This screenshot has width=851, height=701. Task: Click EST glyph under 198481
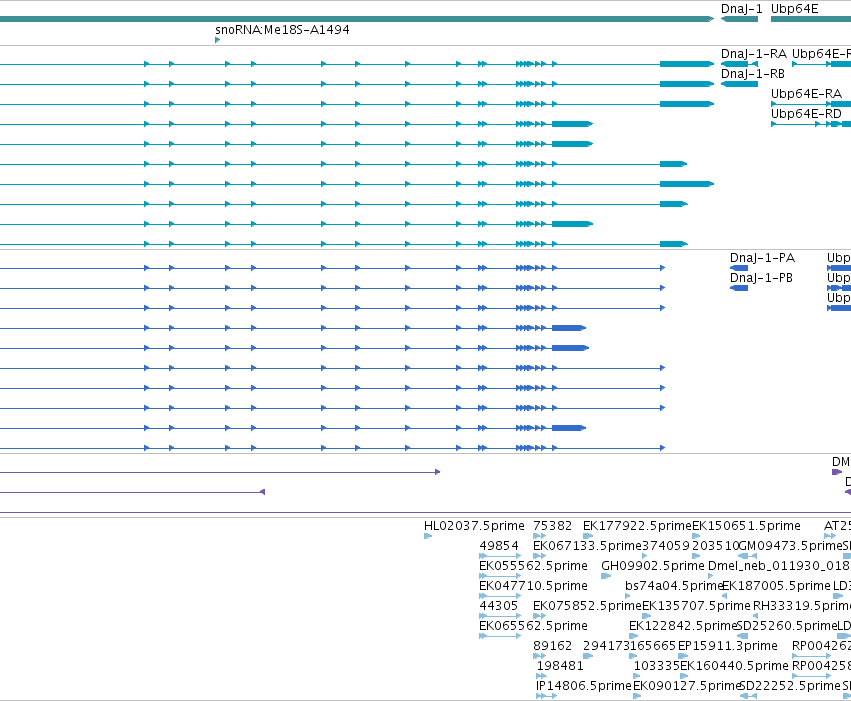[541, 676]
